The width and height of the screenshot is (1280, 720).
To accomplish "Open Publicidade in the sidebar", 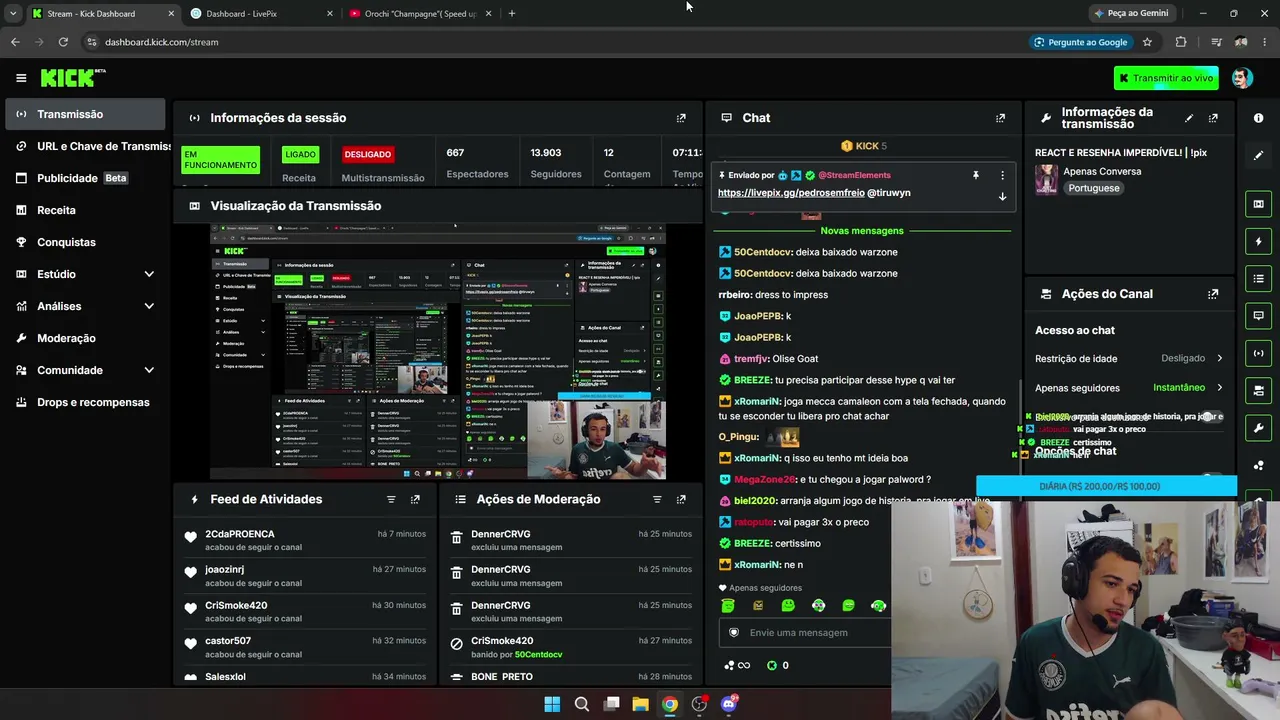I will (x=84, y=178).
